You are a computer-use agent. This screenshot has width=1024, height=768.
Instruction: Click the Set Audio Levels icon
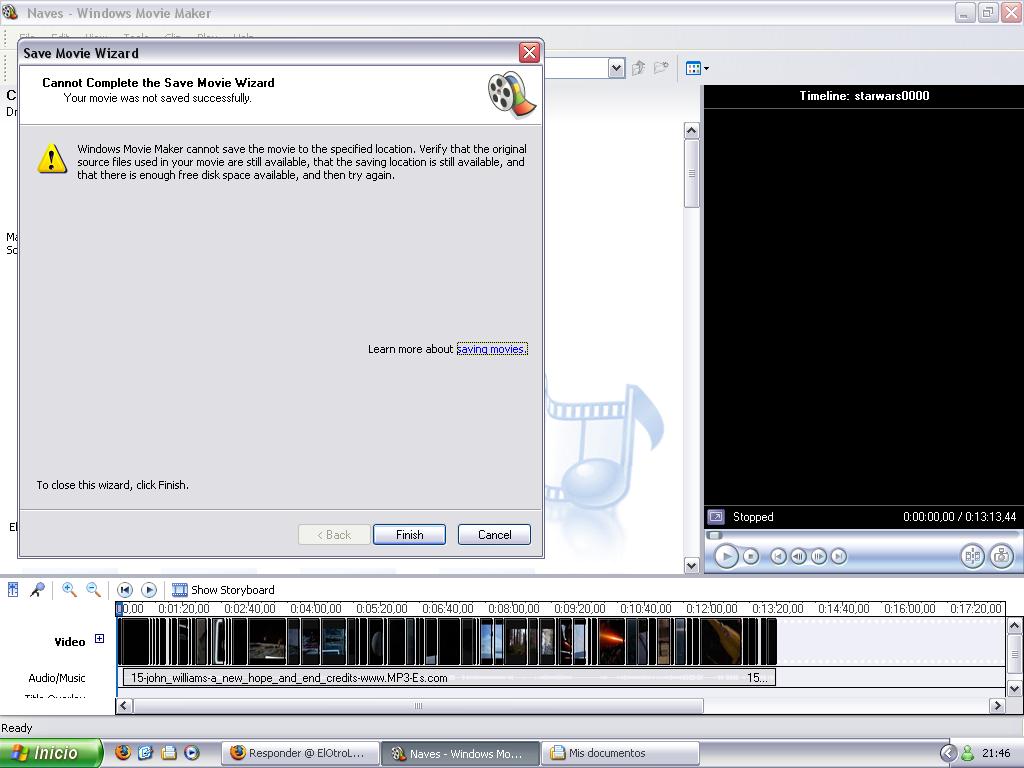coord(13,590)
